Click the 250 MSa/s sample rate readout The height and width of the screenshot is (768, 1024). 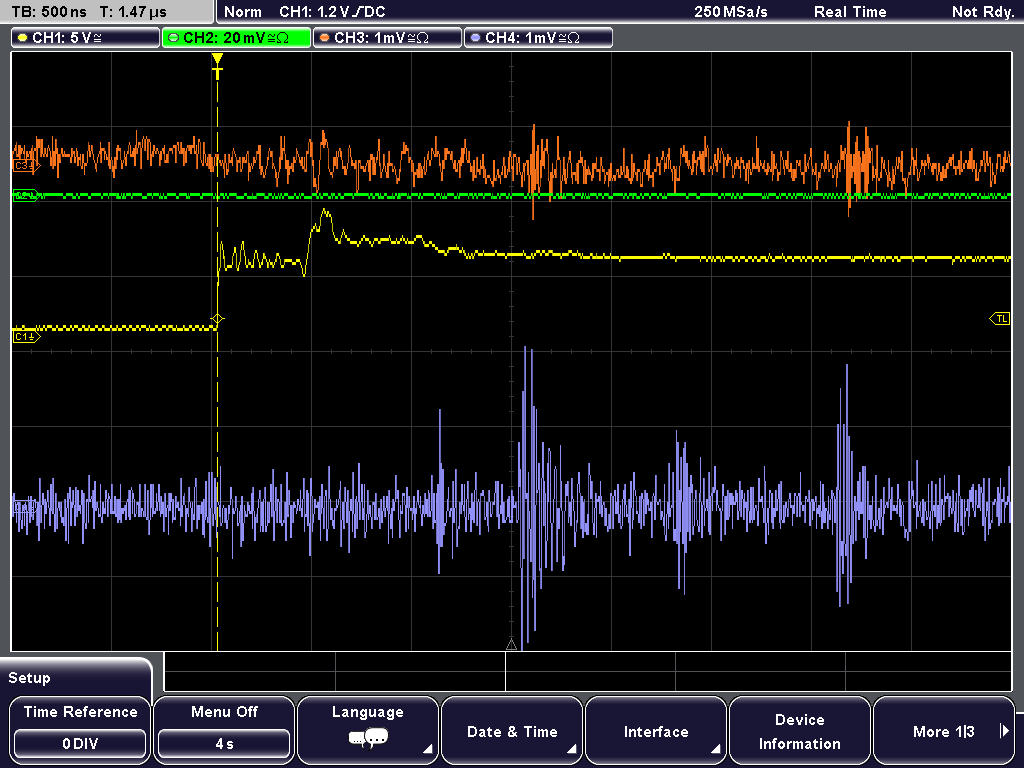(x=731, y=12)
